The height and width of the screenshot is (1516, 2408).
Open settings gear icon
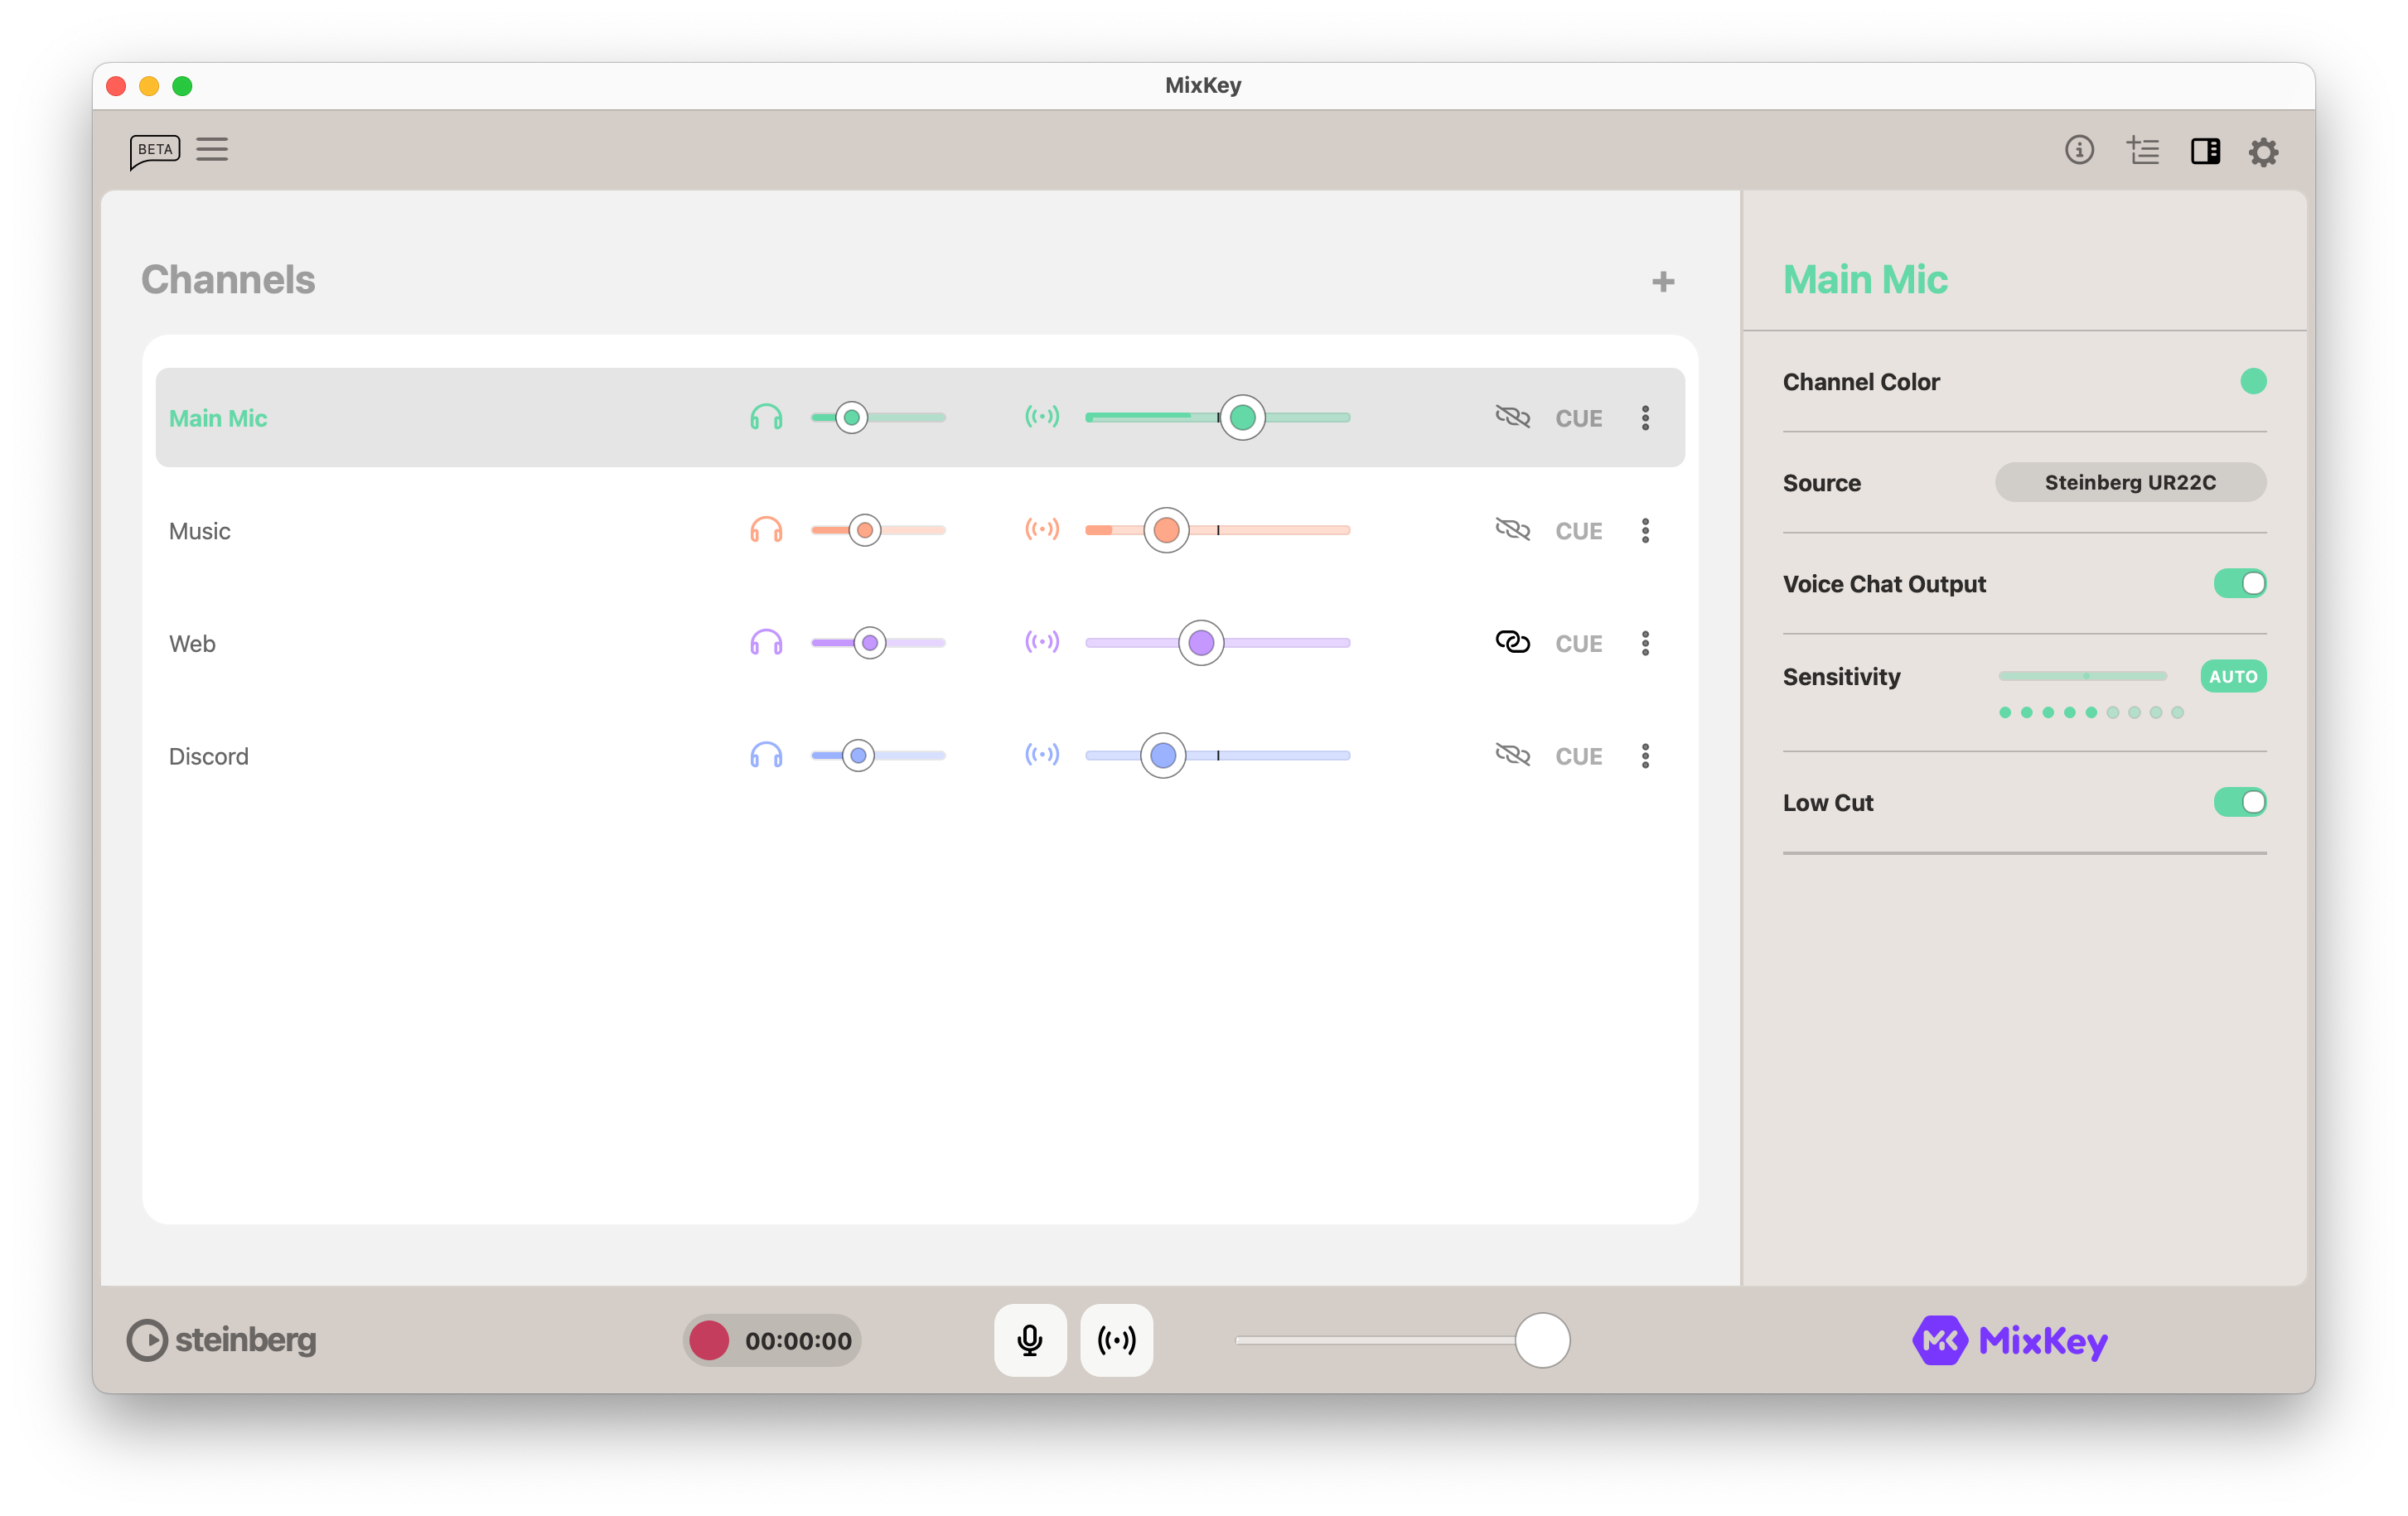(2264, 152)
